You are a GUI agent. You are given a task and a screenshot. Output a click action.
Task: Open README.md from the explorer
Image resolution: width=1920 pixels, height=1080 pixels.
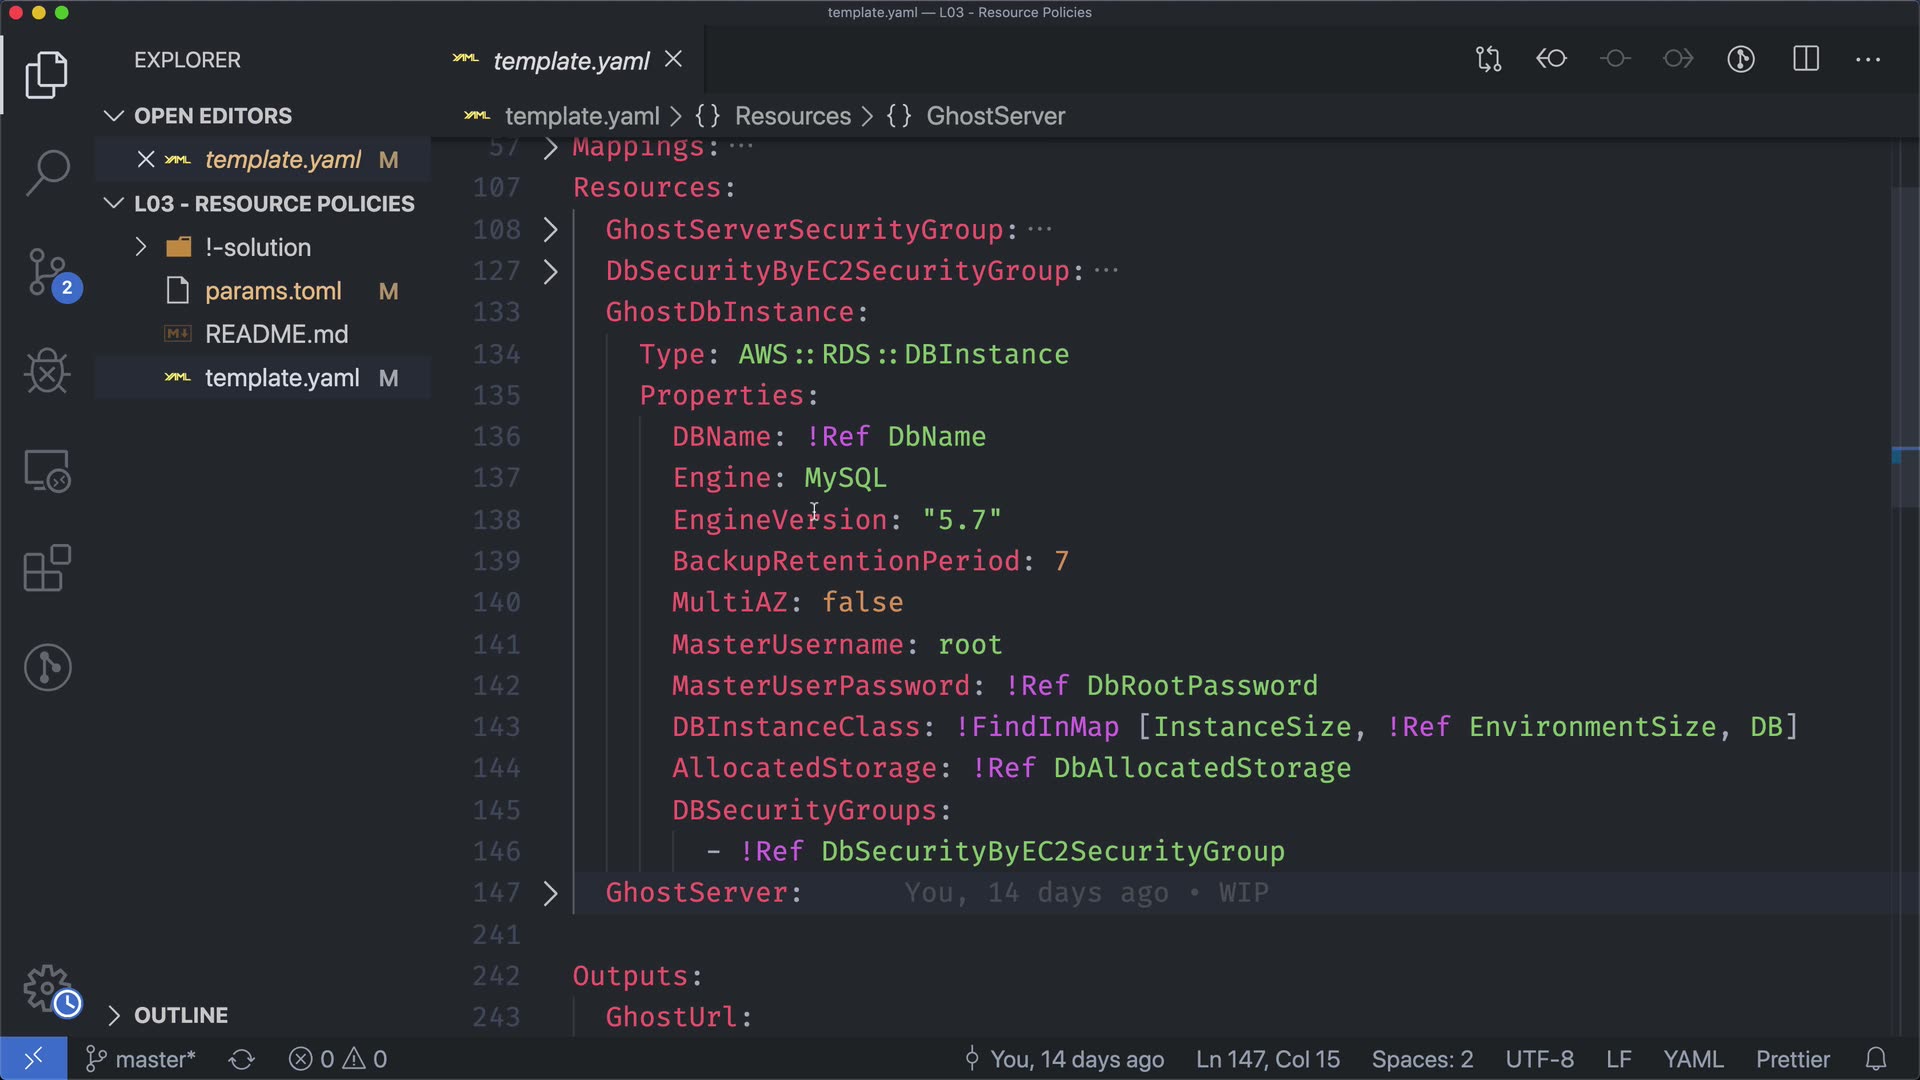pyautogui.click(x=276, y=334)
